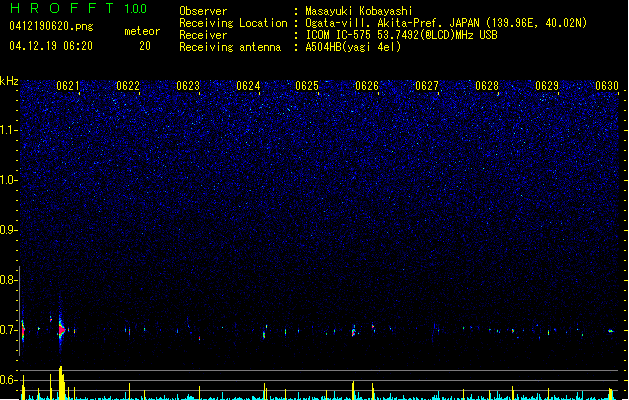Click the 0627 time marker
Image resolution: width=629 pixels, height=400 pixels.
point(427,86)
